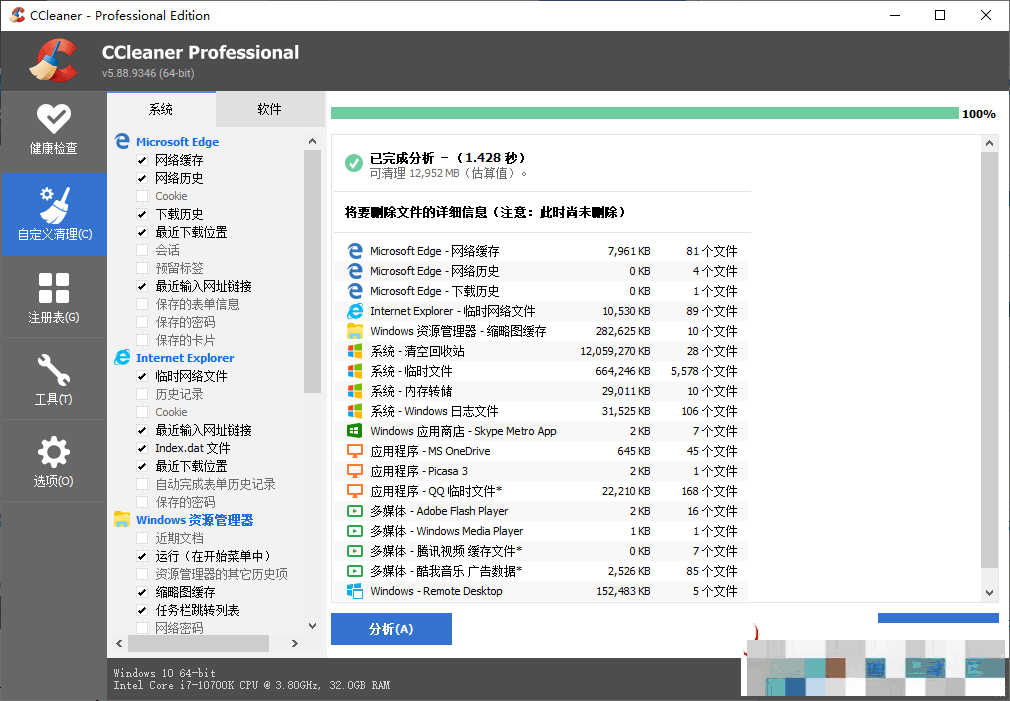Check the 自动完成表单历史记录 option
The height and width of the screenshot is (701, 1010).
142,484
